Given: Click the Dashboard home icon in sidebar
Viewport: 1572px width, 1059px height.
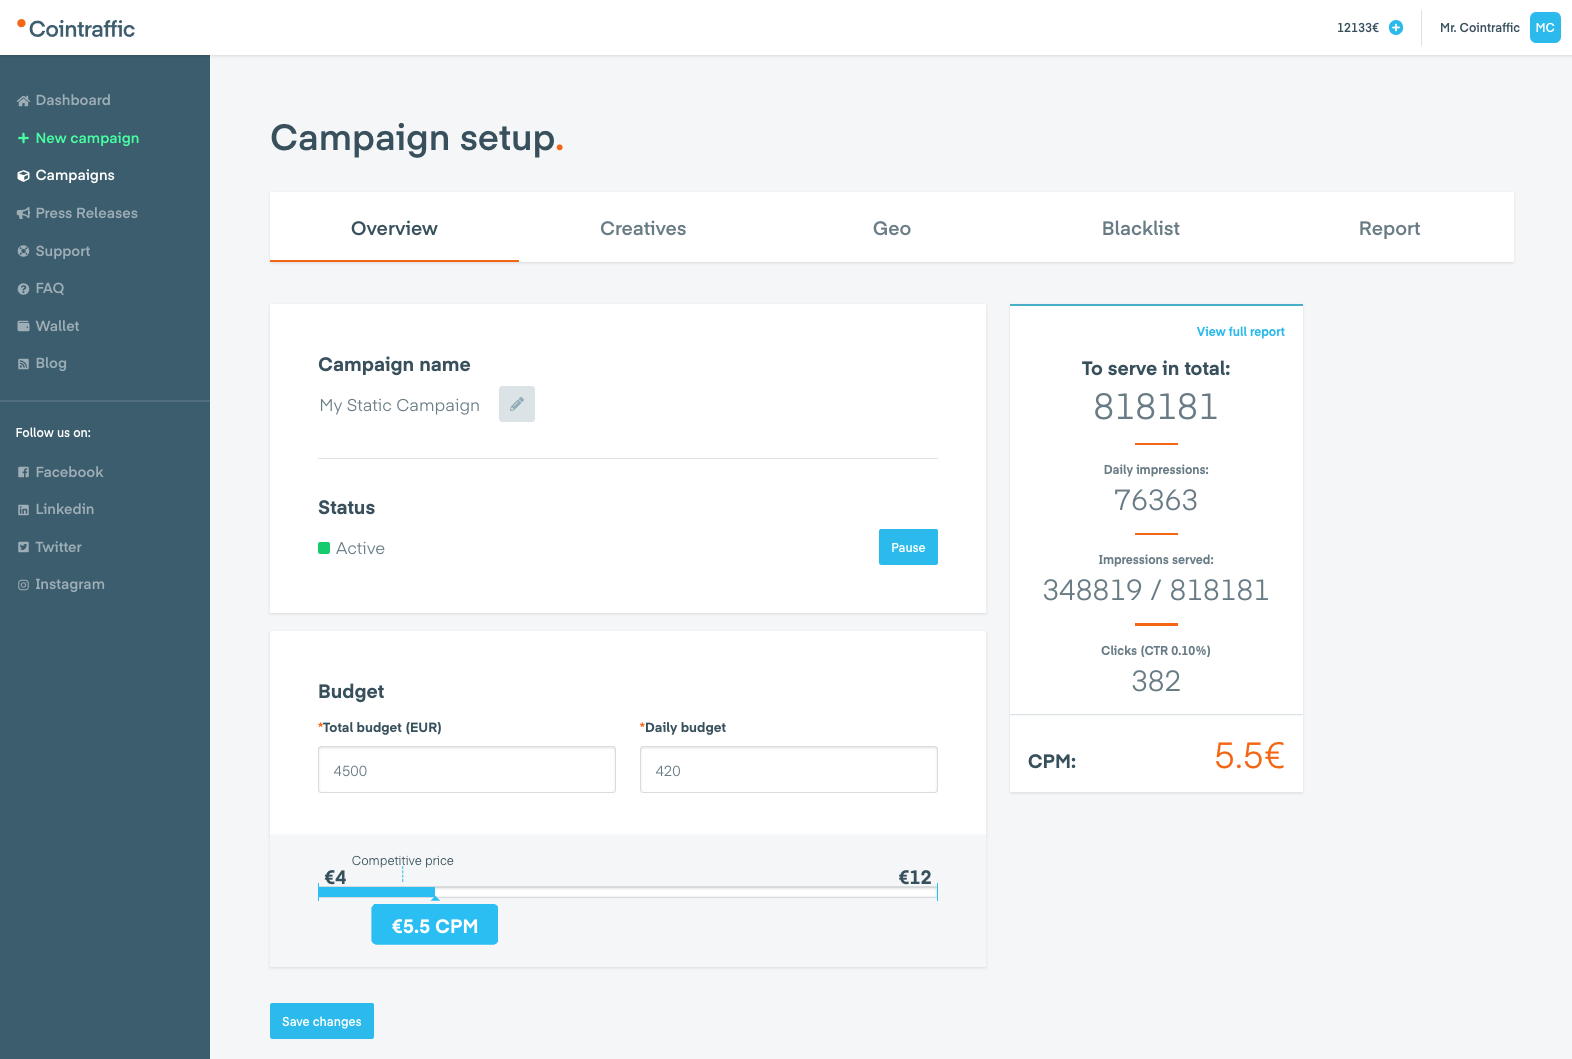Looking at the screenshot, I should [23, 101].
